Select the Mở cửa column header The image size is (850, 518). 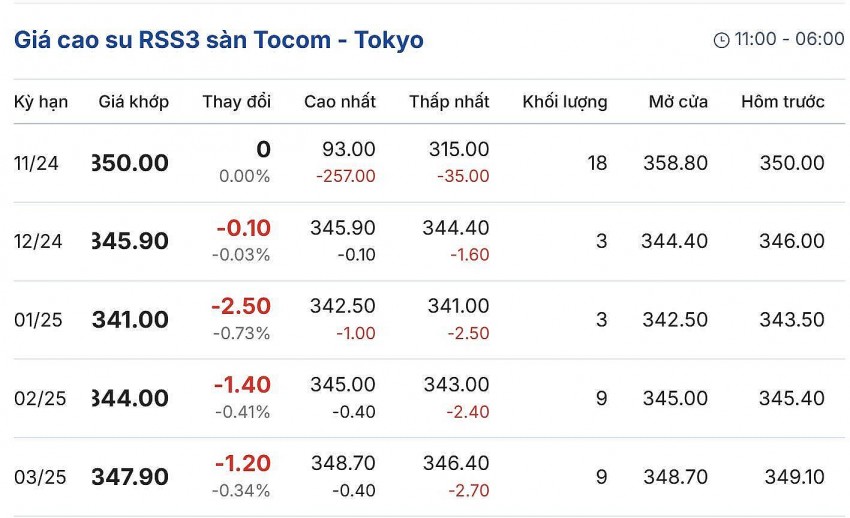[678, 102]
